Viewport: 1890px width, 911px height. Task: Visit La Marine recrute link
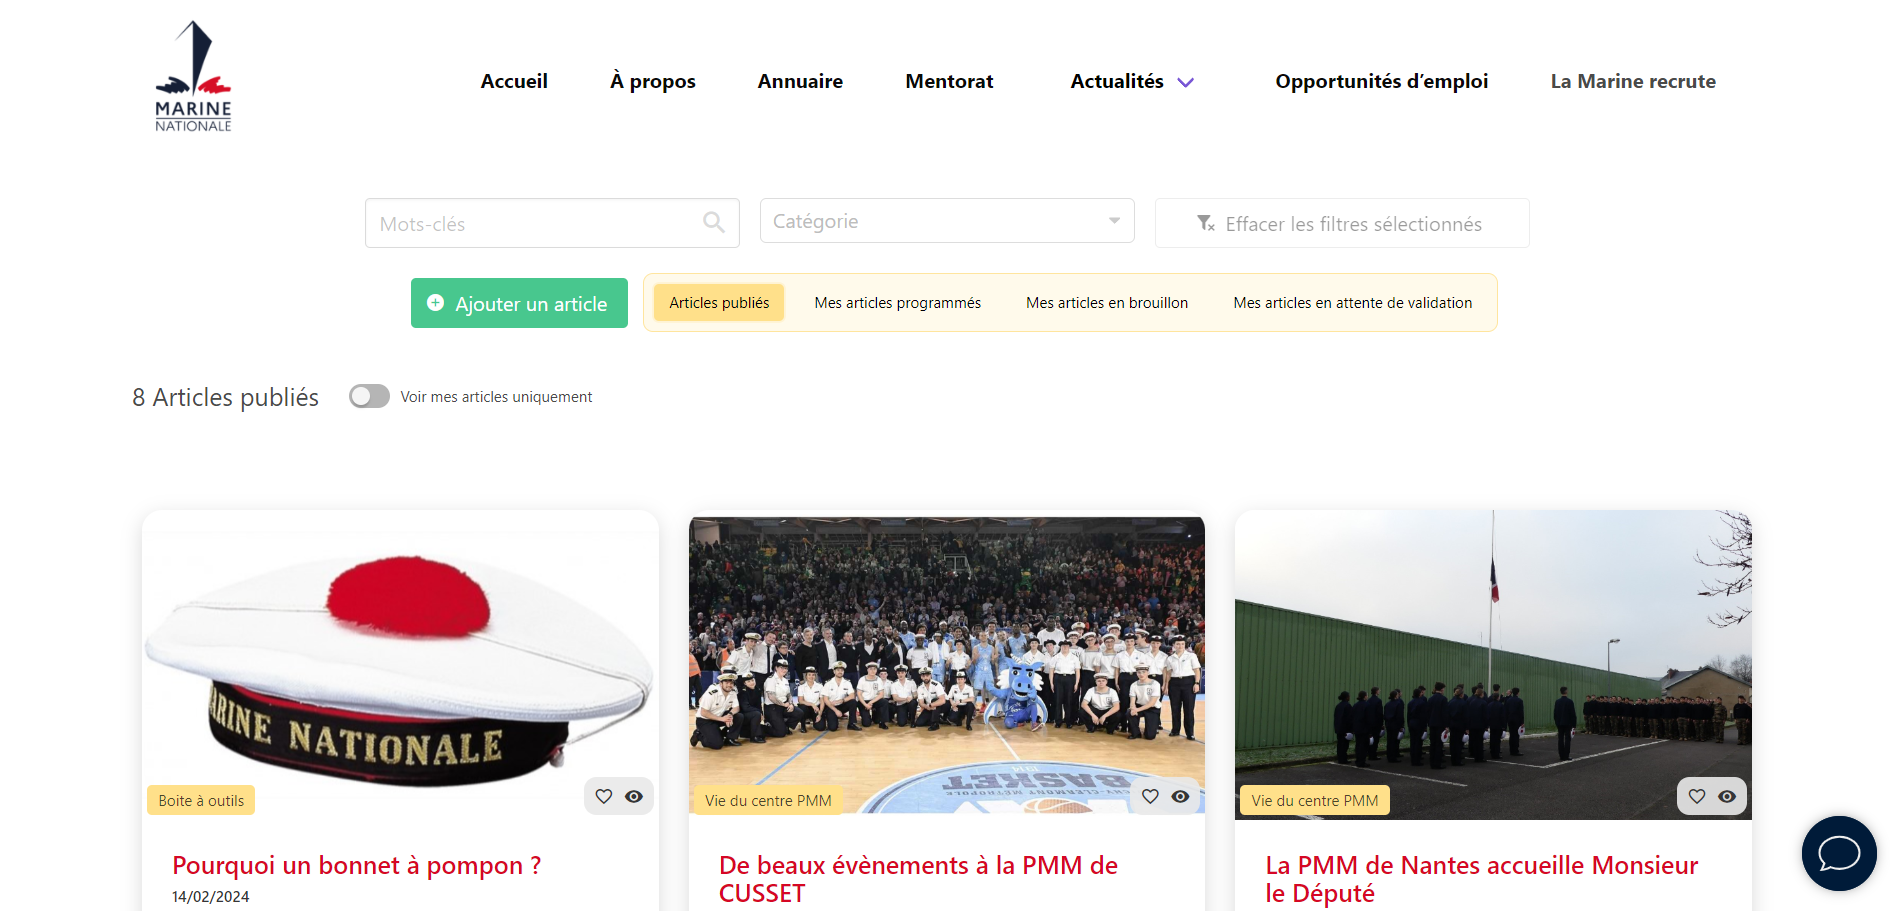click(1633, 81)
